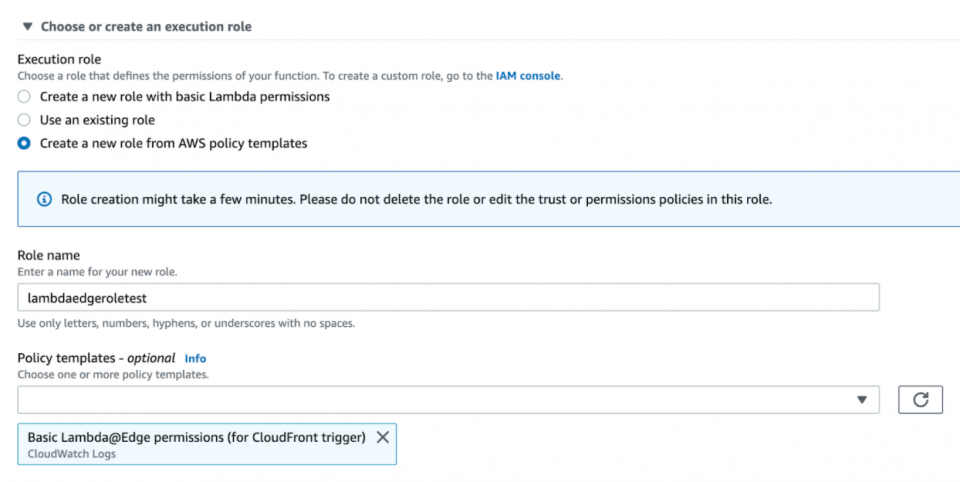Image resolution: width=960 pixels, height=482 pixels.
Task: Click the Basic Lambda@Edge permissions chip
Action: click(196, 437)
